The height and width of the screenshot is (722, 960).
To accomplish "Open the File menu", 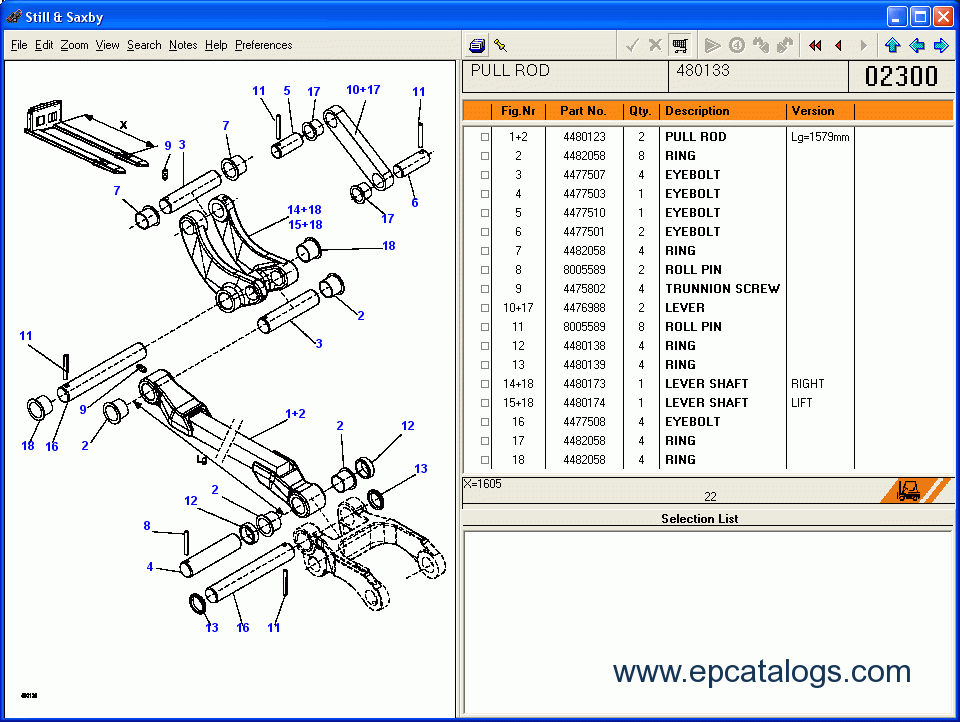I will point(19,45).
